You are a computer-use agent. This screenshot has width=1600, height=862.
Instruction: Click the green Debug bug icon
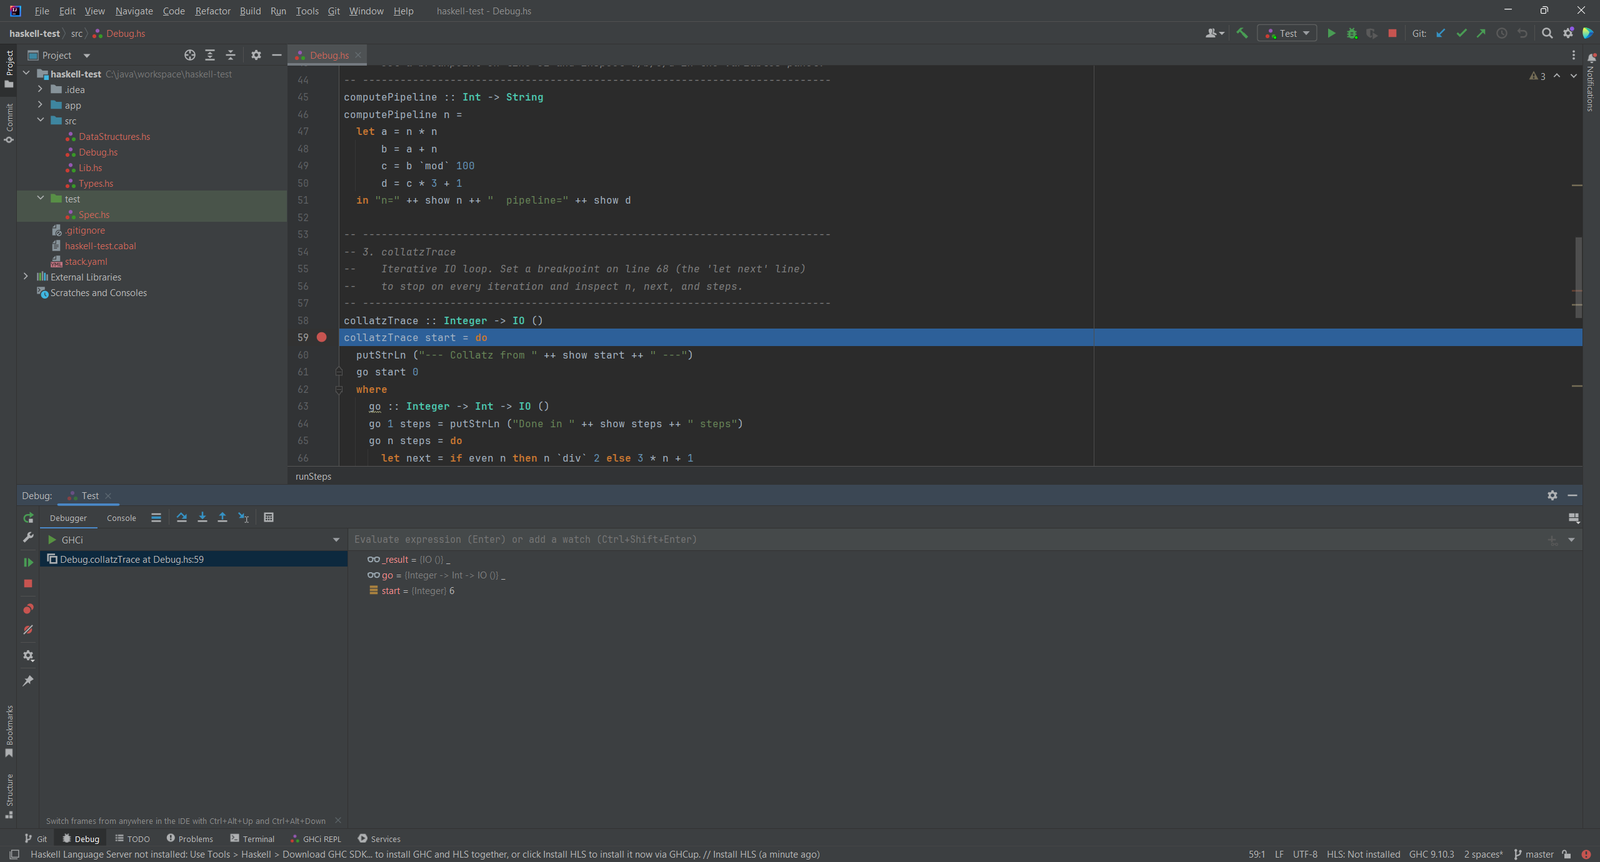coord(1352,33)
